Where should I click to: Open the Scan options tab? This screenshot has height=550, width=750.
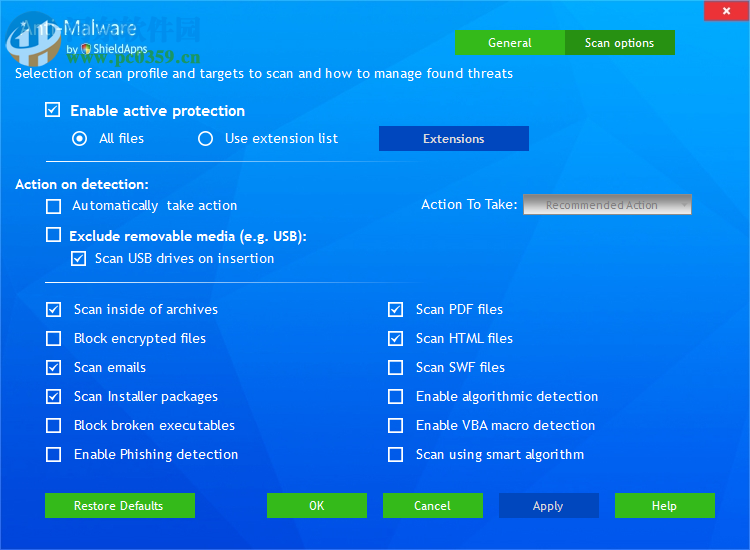[x=620, y=43]
